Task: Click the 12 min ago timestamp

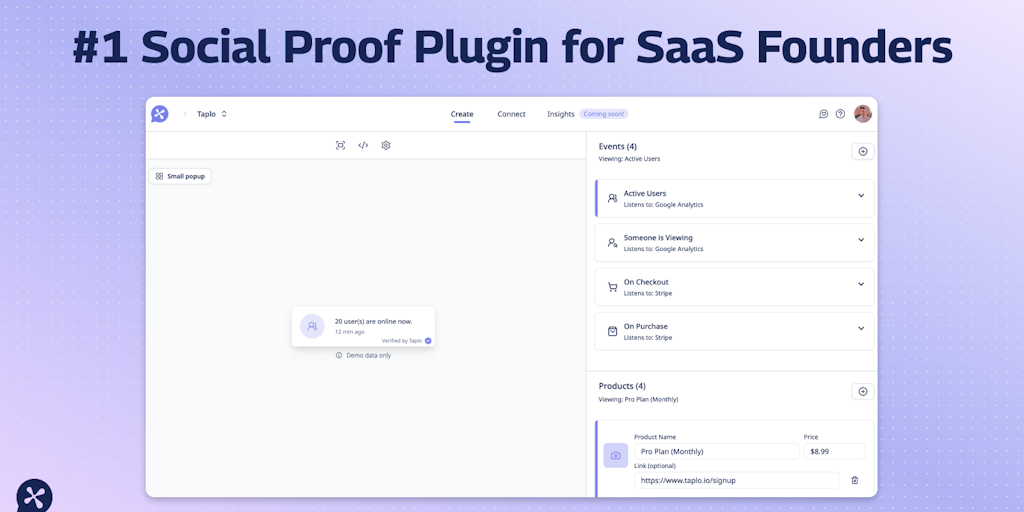Action: click(349, 332)
